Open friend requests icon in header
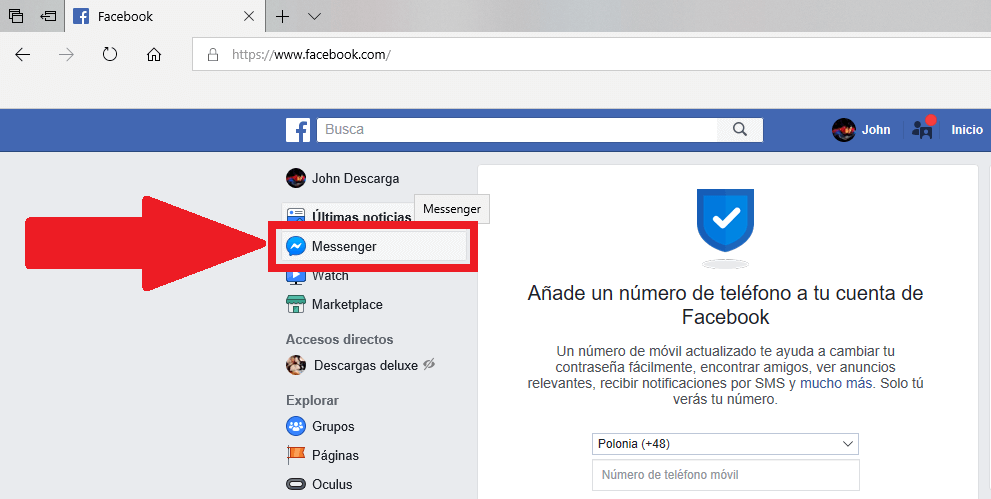This screenshot has height=499, width=991. tap(922, 128)
